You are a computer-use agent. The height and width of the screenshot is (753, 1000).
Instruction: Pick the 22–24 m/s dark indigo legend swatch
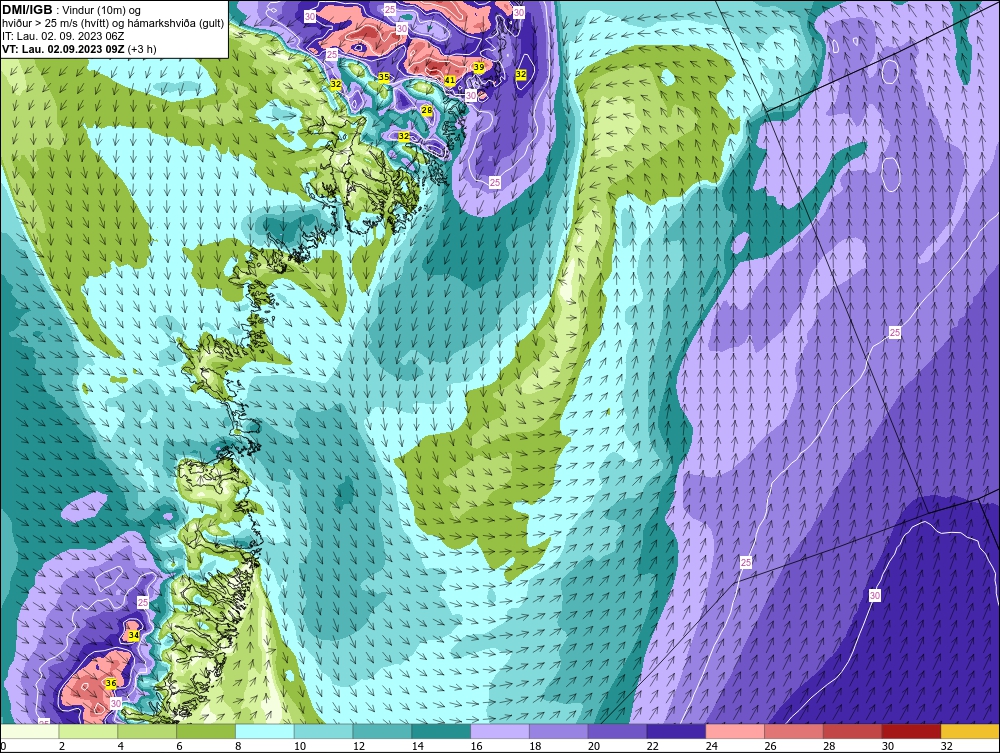(x=676, y=731)
